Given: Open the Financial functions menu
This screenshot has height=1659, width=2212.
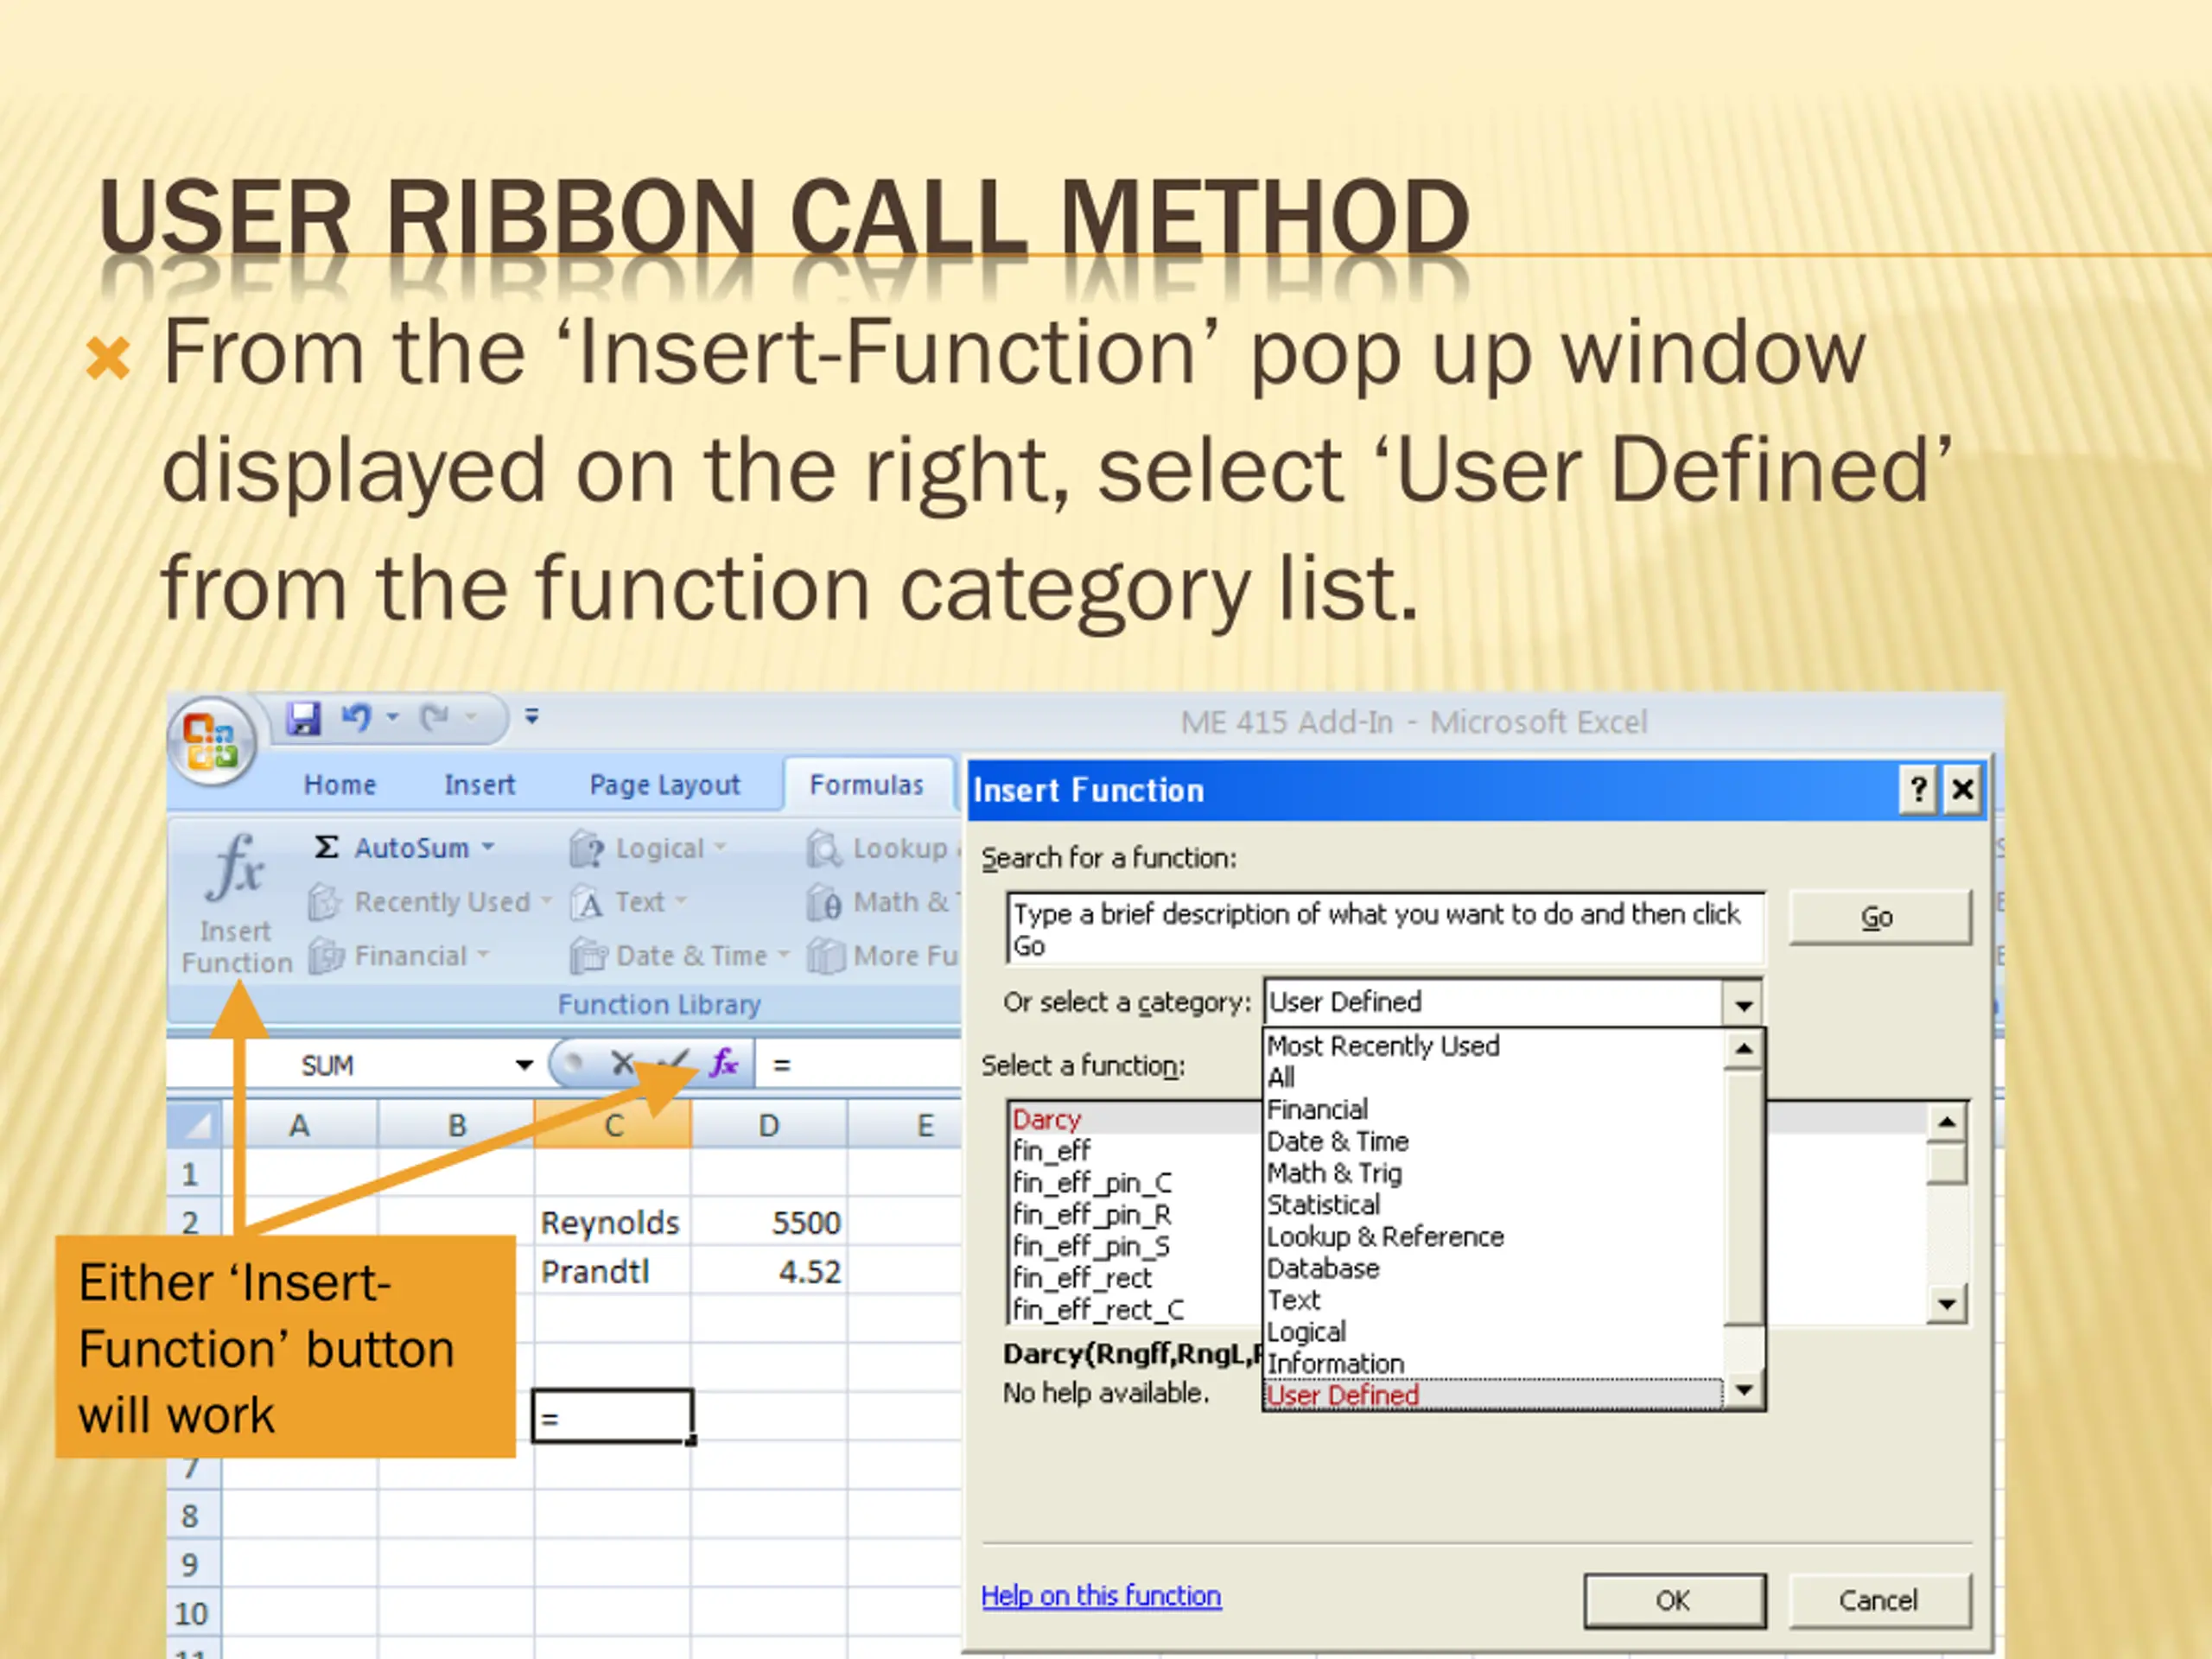Looking at the screenshot, I should [399, 956].
